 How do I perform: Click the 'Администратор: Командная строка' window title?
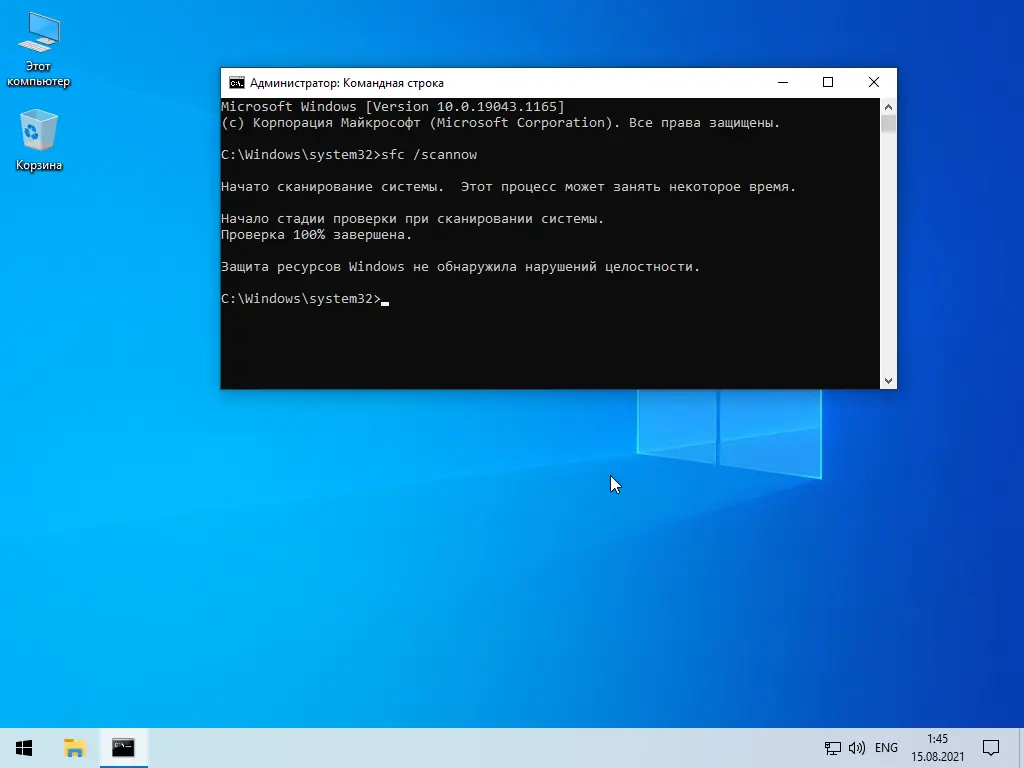click(x=347, y=83)
